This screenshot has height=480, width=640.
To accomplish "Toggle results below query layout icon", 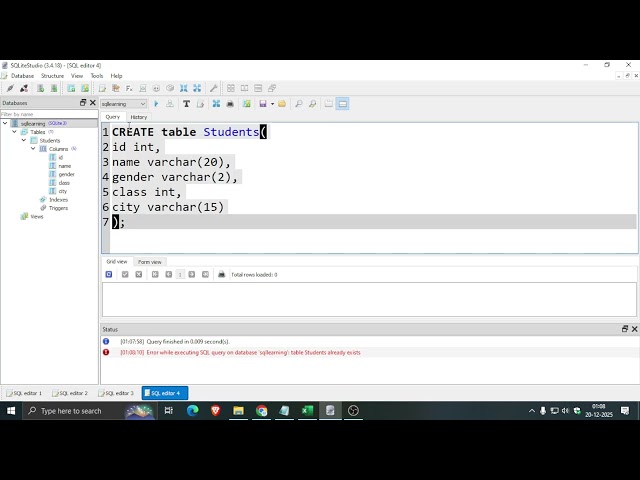I will click(342, 104).
